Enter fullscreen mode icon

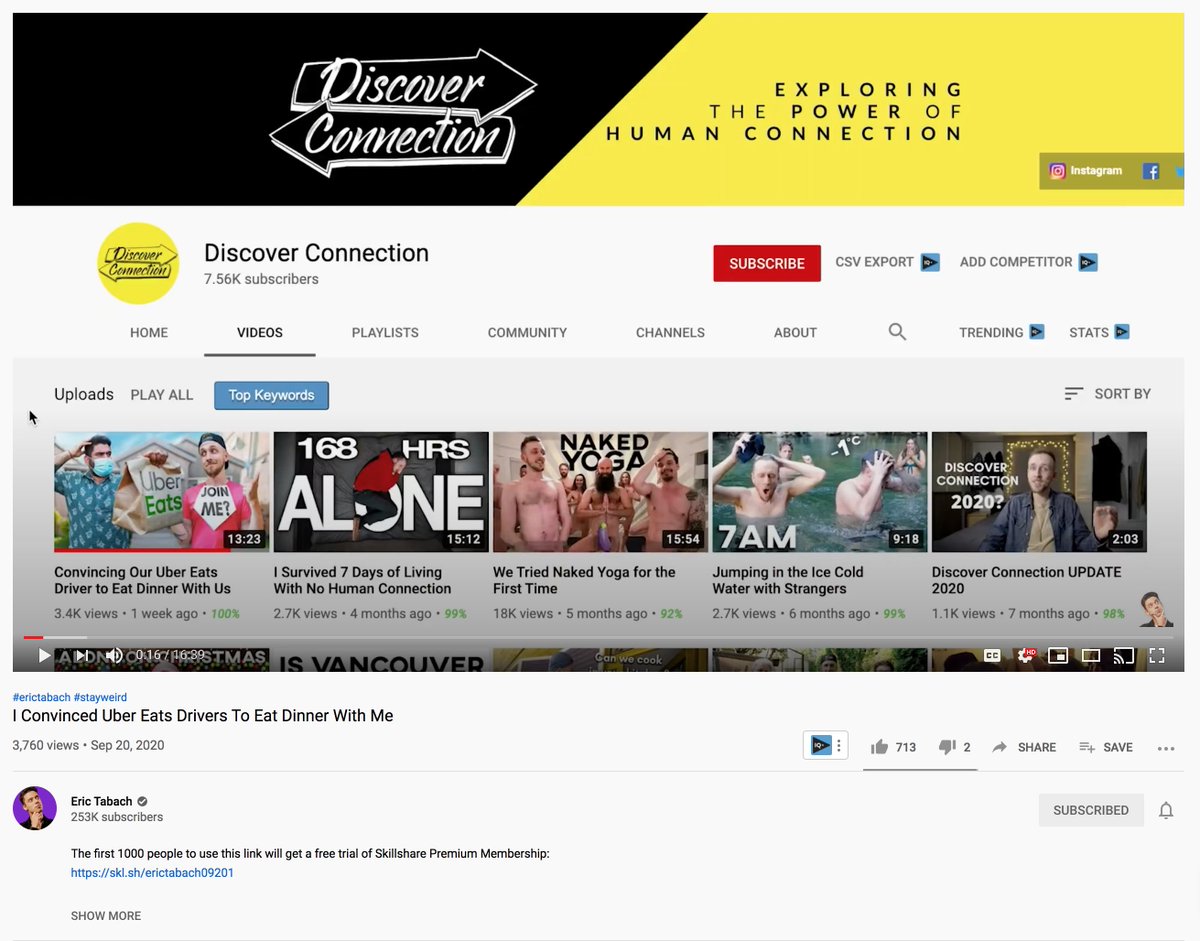(1157, 656)
